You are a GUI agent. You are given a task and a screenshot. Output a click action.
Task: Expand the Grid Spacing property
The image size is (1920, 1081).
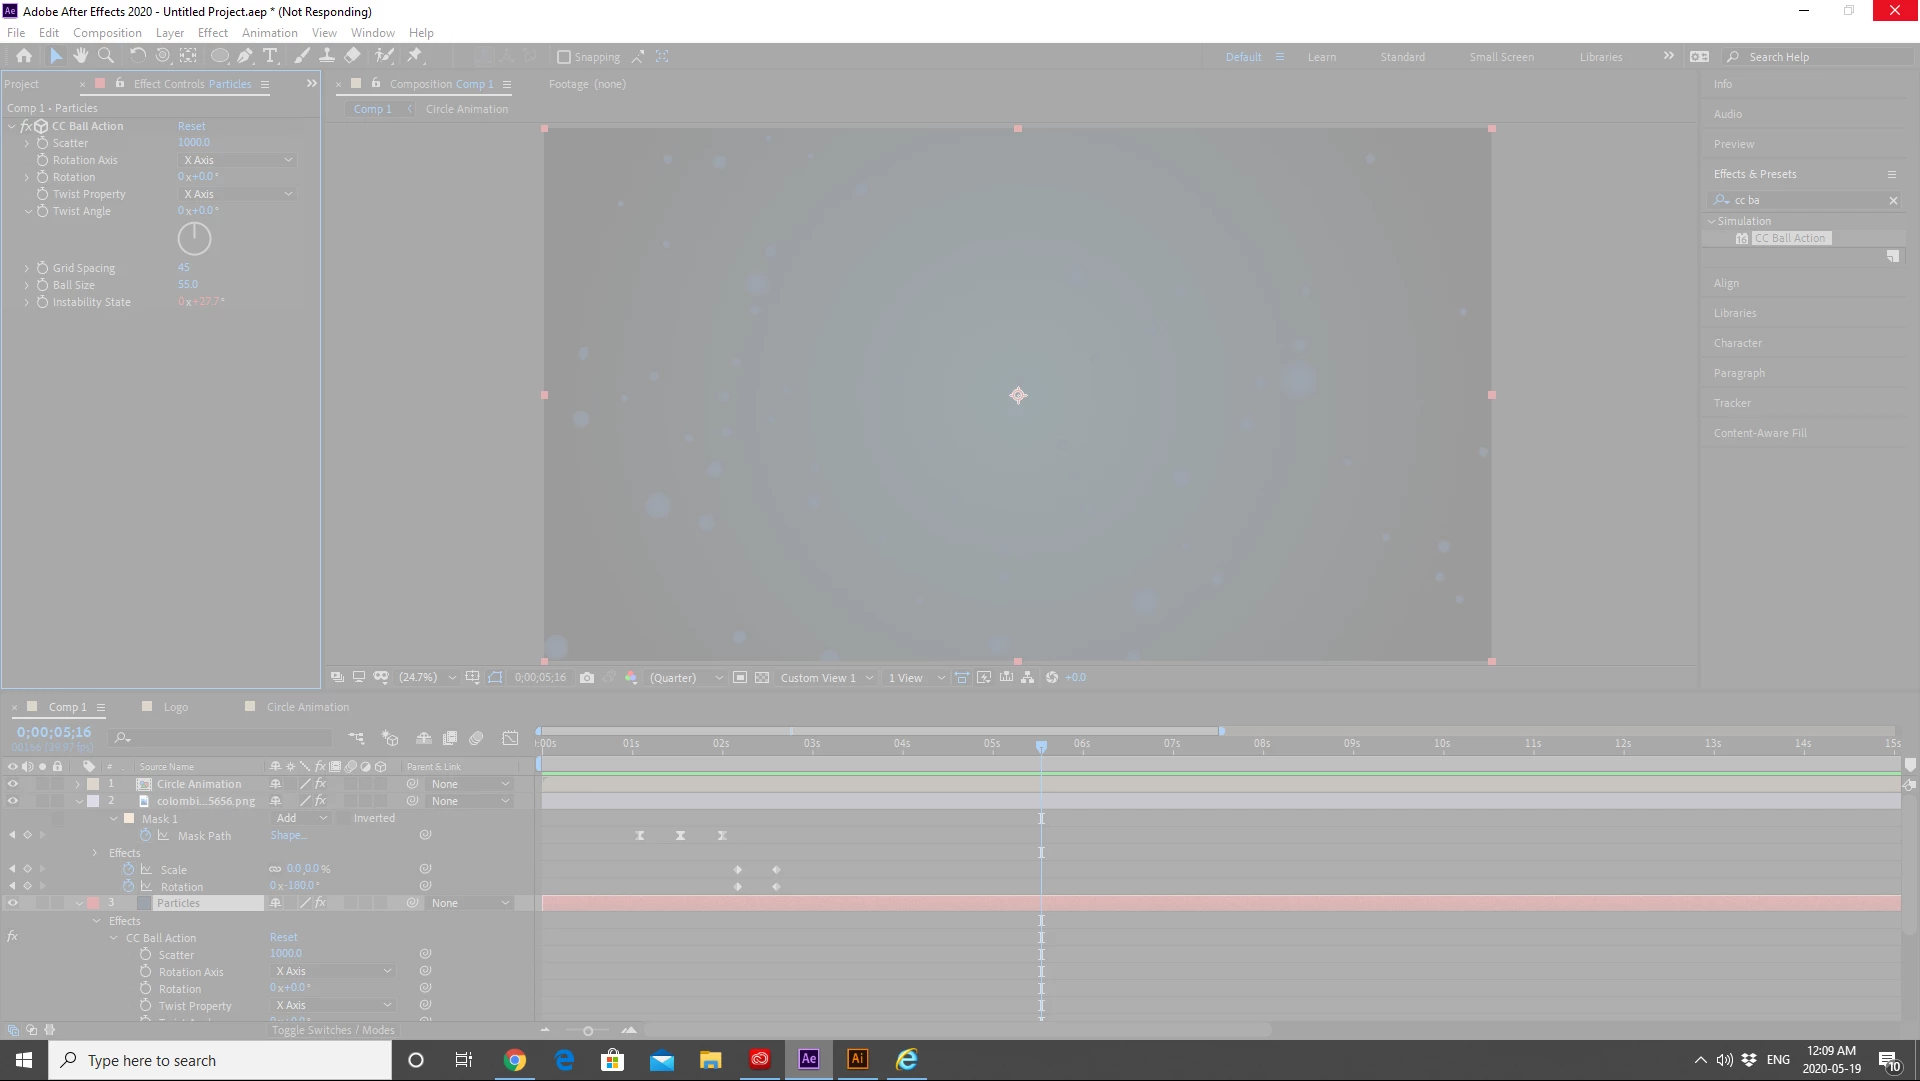27,268
